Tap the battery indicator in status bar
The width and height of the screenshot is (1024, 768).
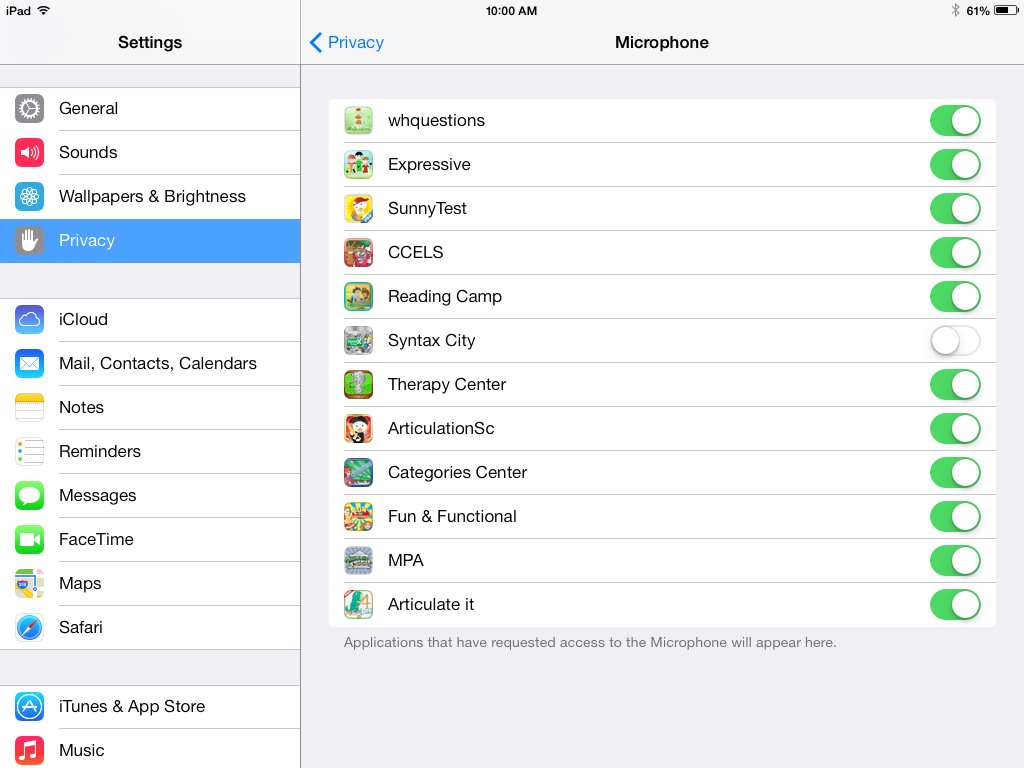point(1006,10)
